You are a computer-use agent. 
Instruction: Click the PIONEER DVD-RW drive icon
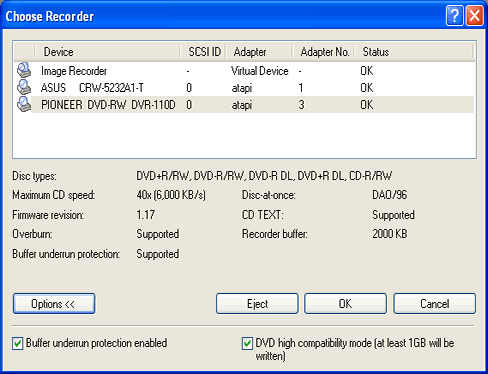24,105
